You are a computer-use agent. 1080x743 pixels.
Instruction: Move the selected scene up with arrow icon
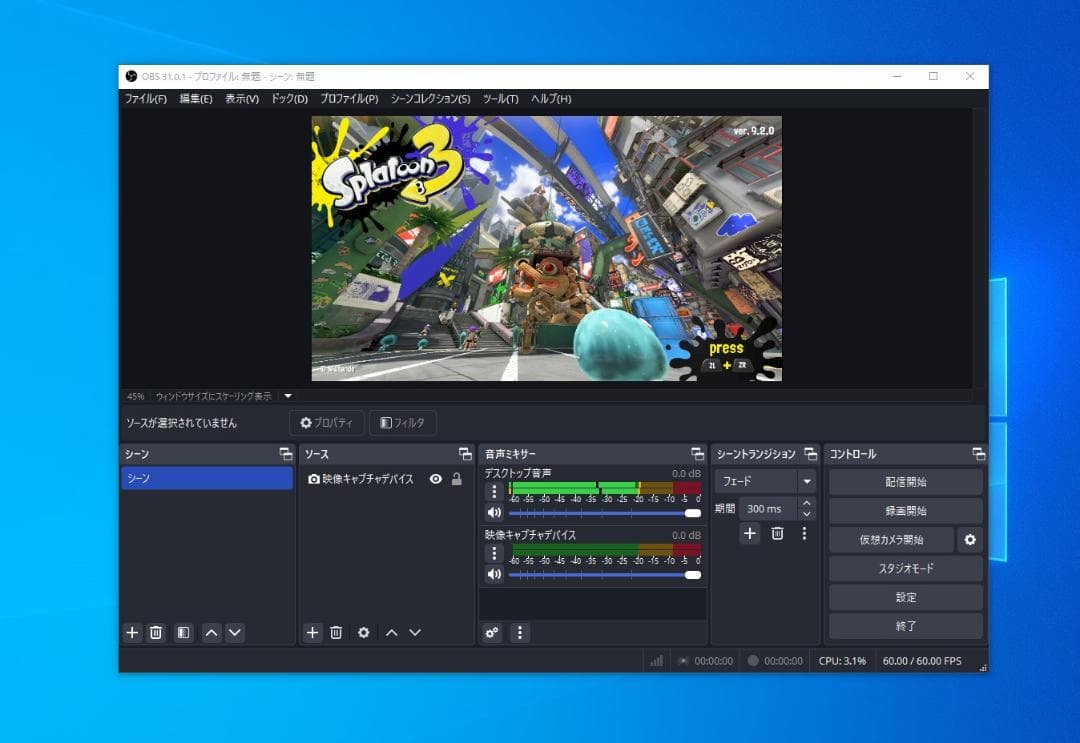click(x=211, y=632)
